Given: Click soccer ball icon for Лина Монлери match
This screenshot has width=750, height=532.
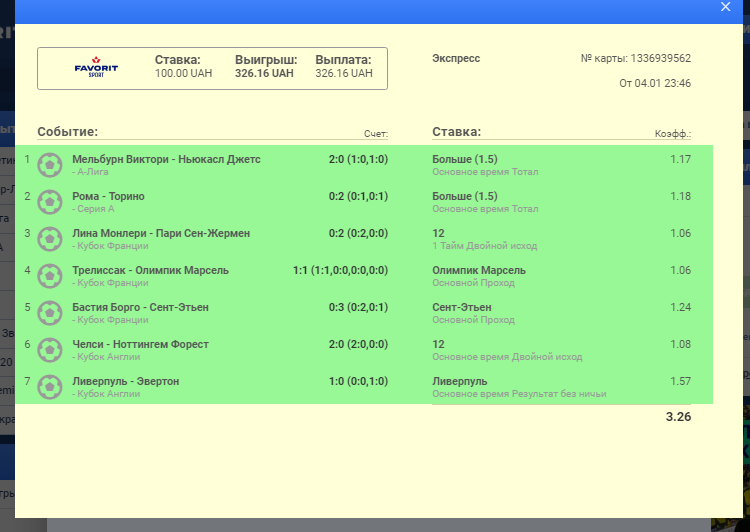Looking at the screenshot, I should 50,239.
